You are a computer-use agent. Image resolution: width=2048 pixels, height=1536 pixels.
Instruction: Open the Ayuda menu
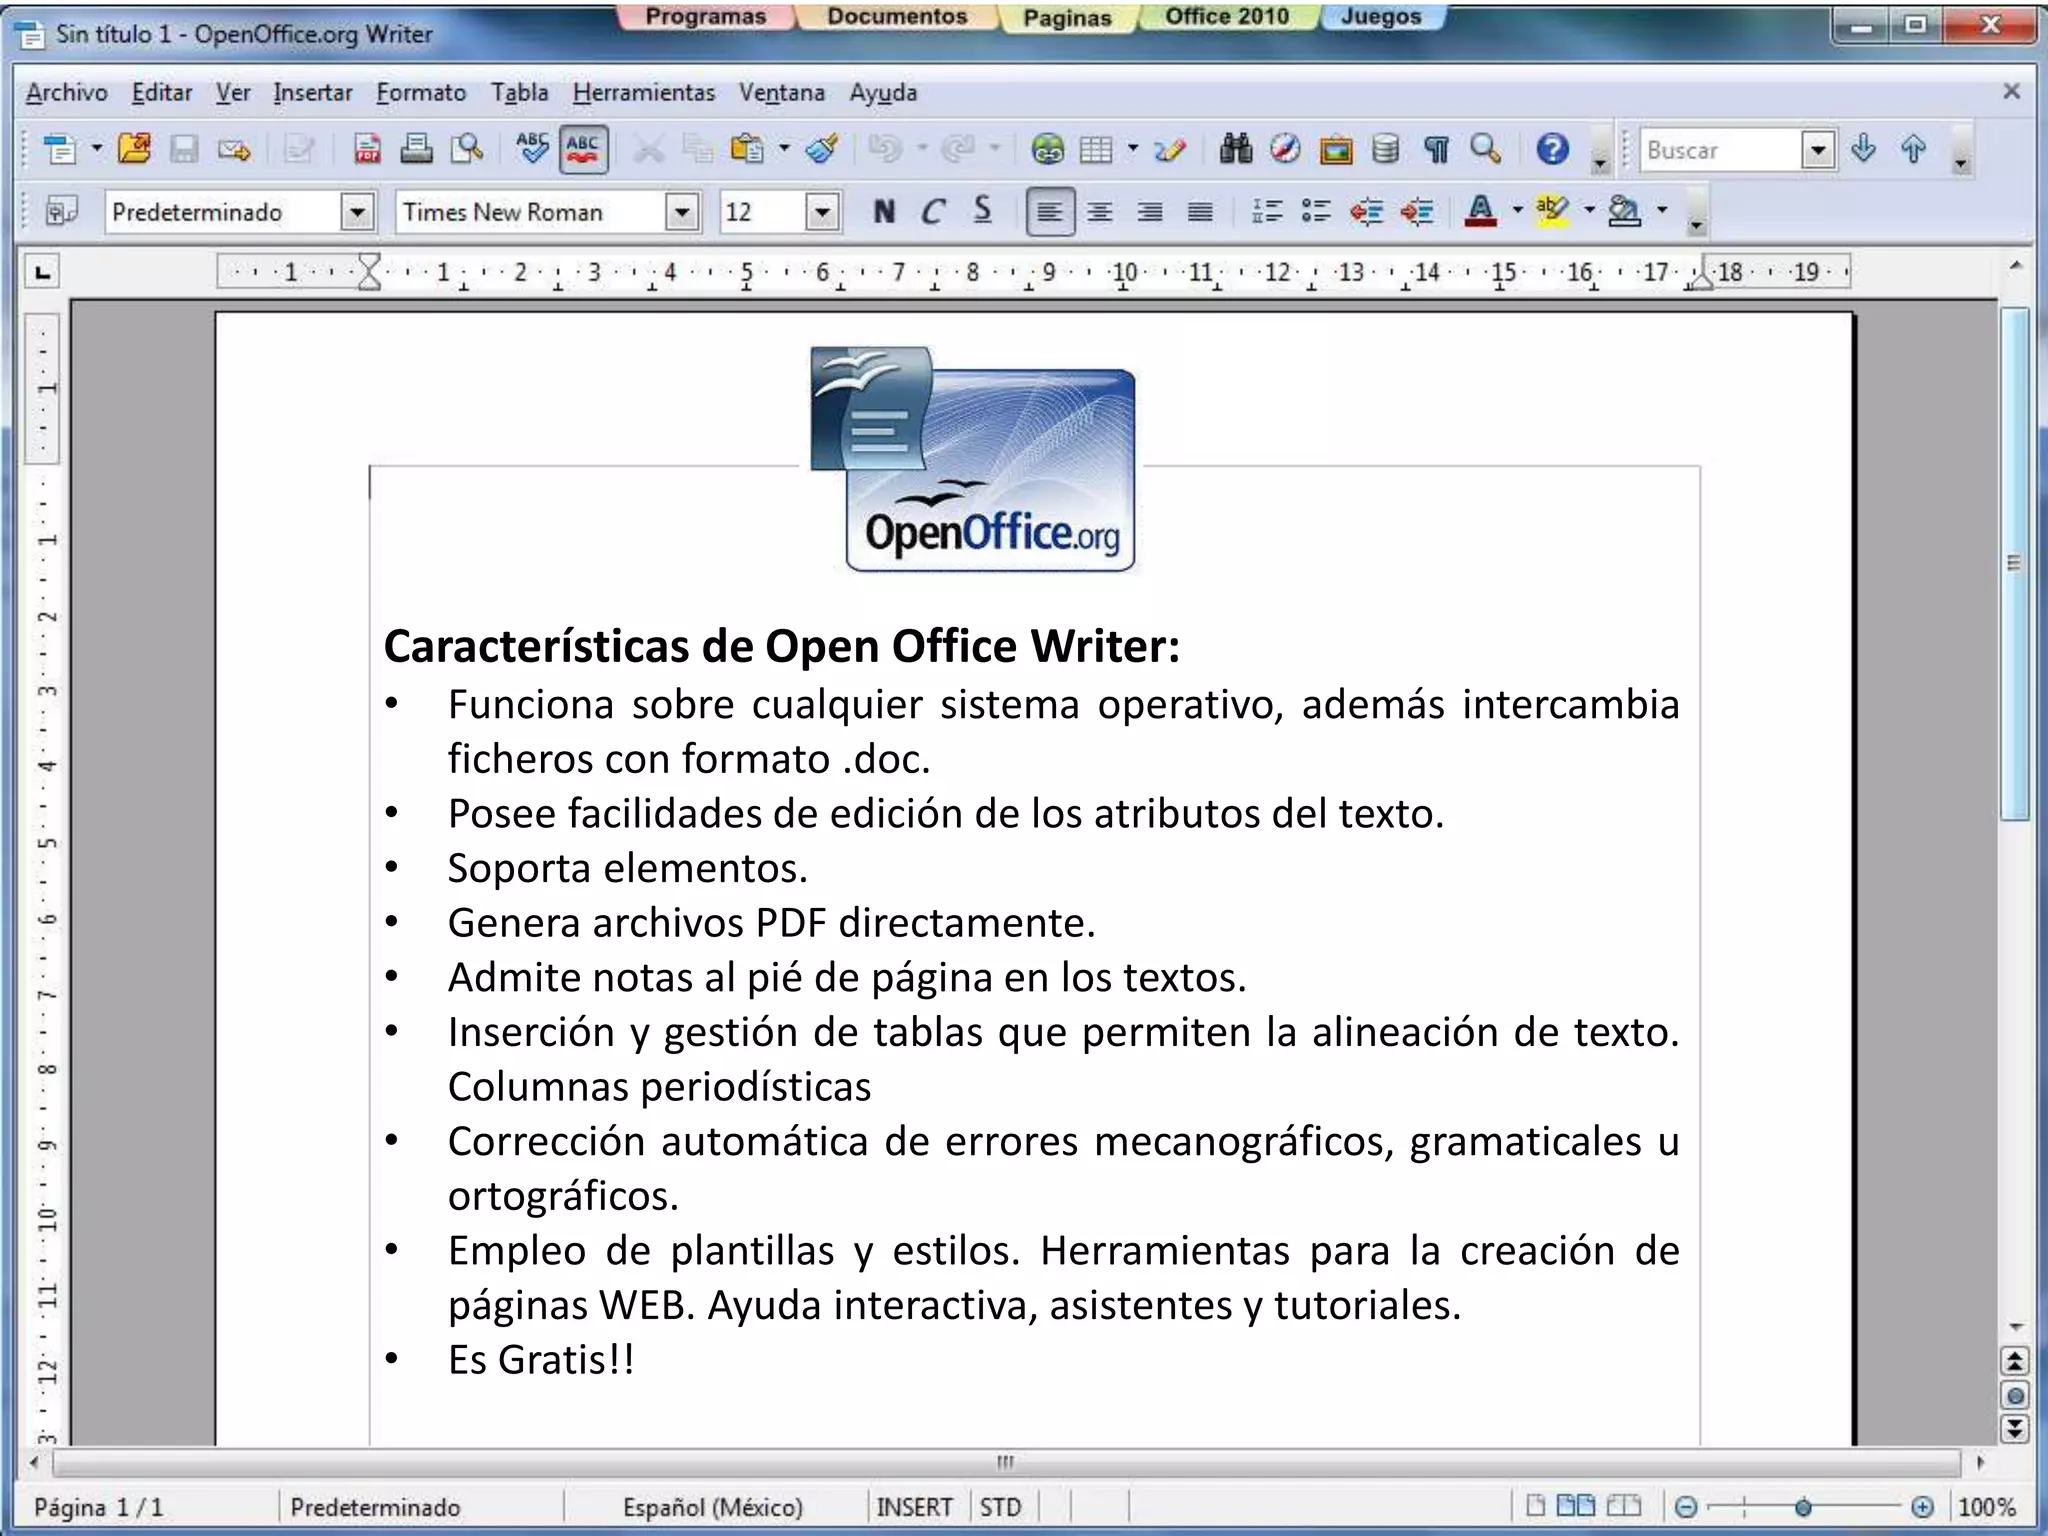click(x=883, y=93)
